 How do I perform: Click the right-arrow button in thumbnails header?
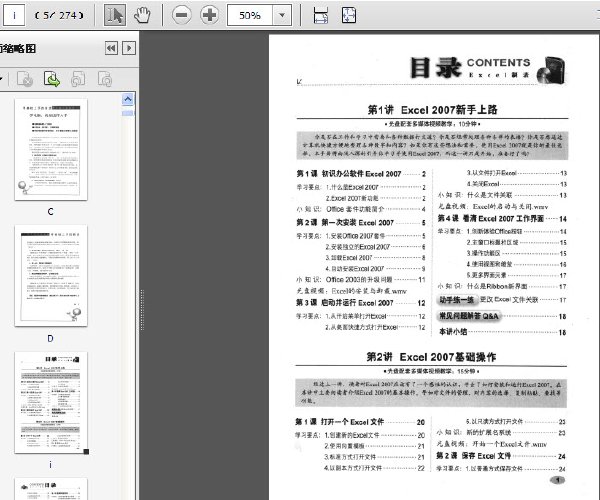click(129, 48)
